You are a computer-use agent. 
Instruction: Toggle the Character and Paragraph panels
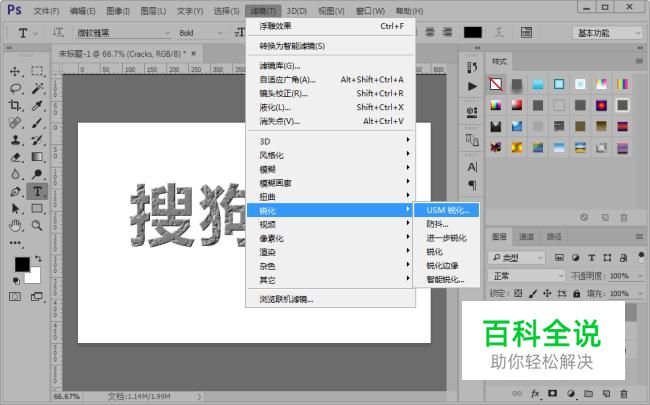pos(526,32)
